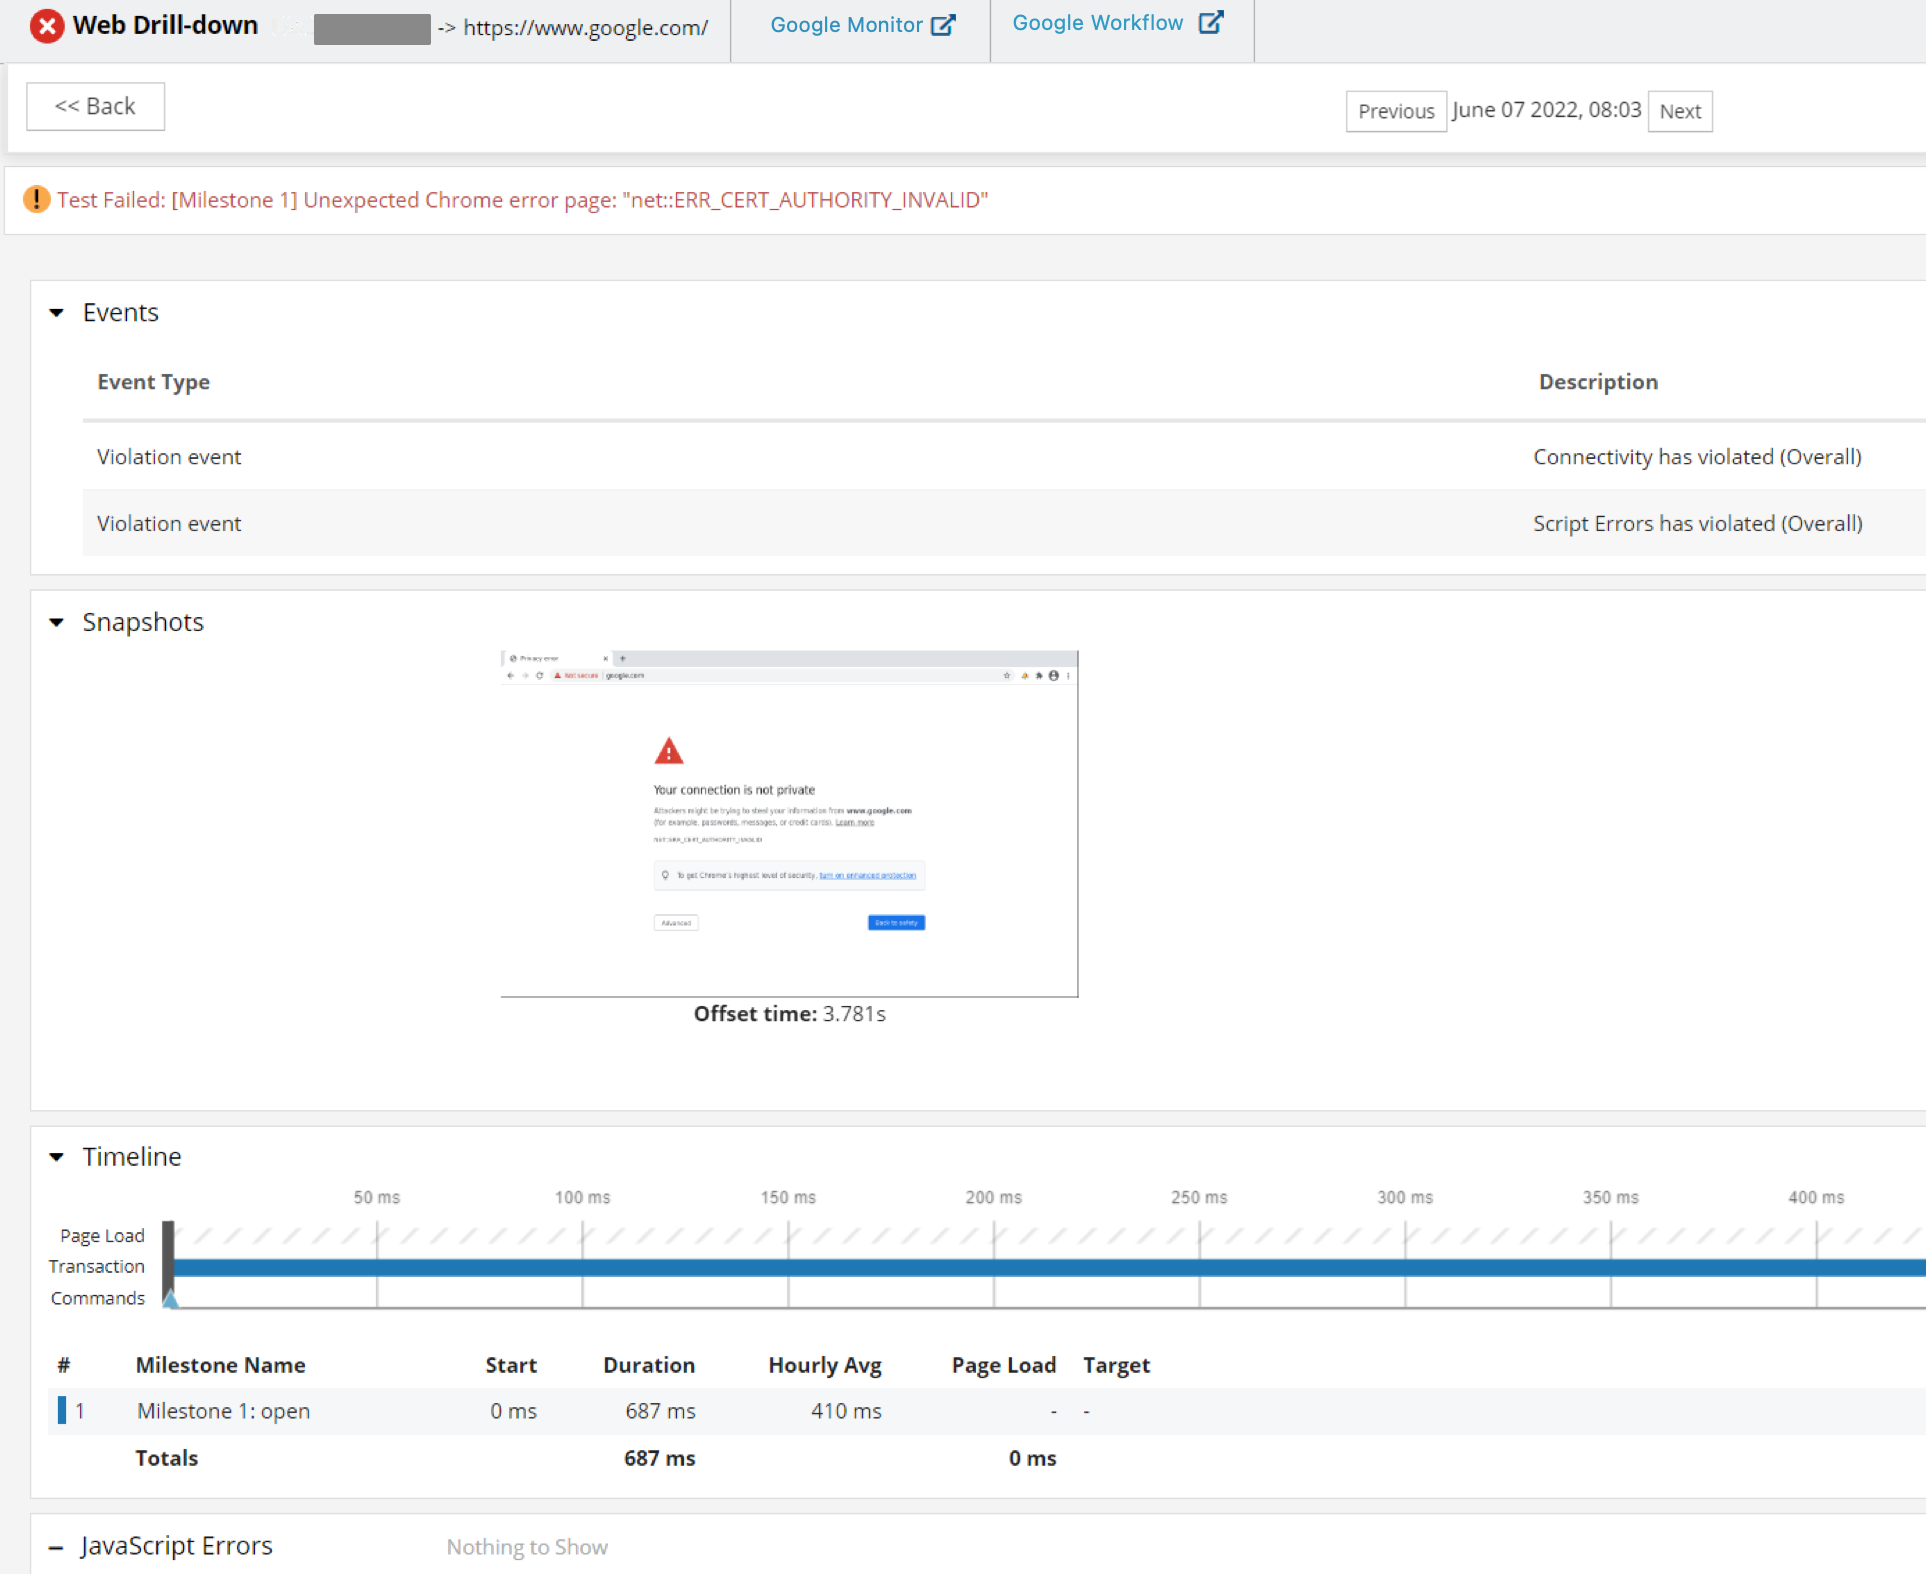Image resolution: width=1926 pixels, height=1589 pixels.
Task: Click the red failed status X icon
Action: (46, 26)
